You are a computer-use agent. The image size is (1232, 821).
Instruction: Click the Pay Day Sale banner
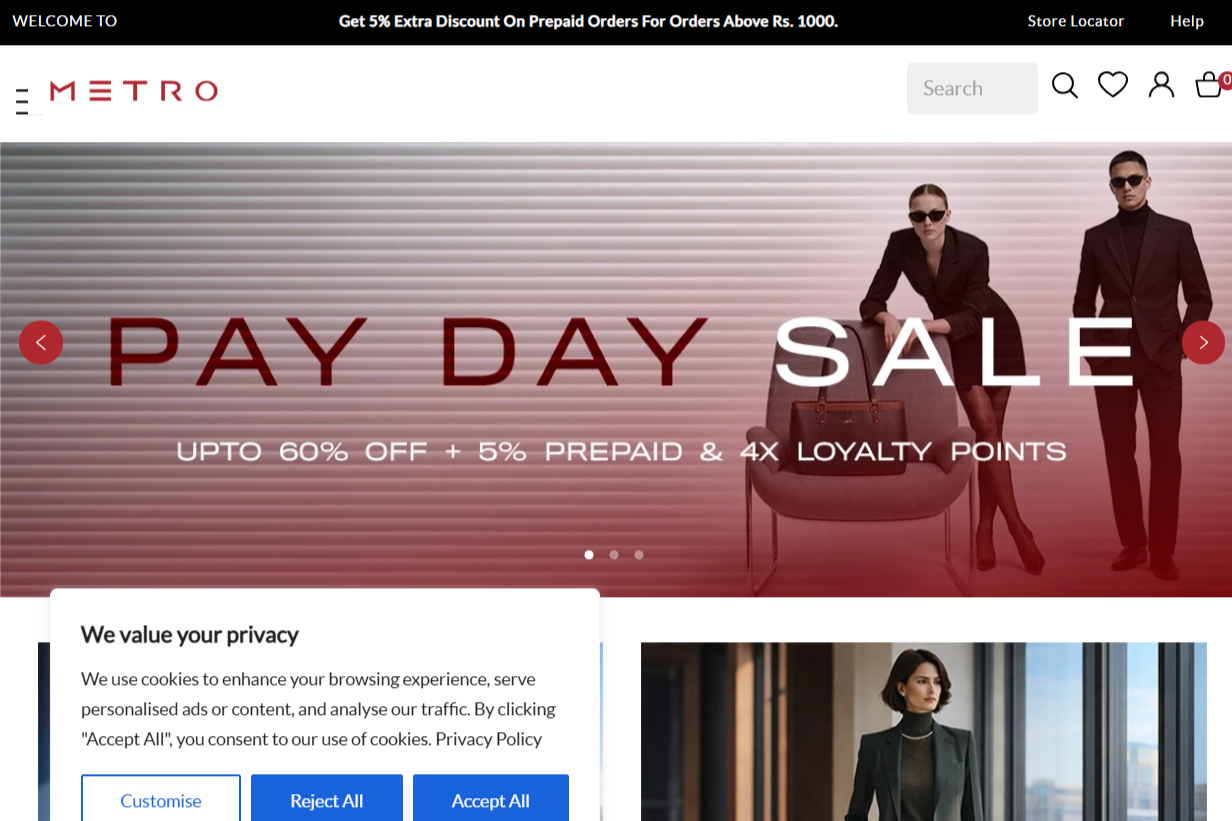point(616,370)
